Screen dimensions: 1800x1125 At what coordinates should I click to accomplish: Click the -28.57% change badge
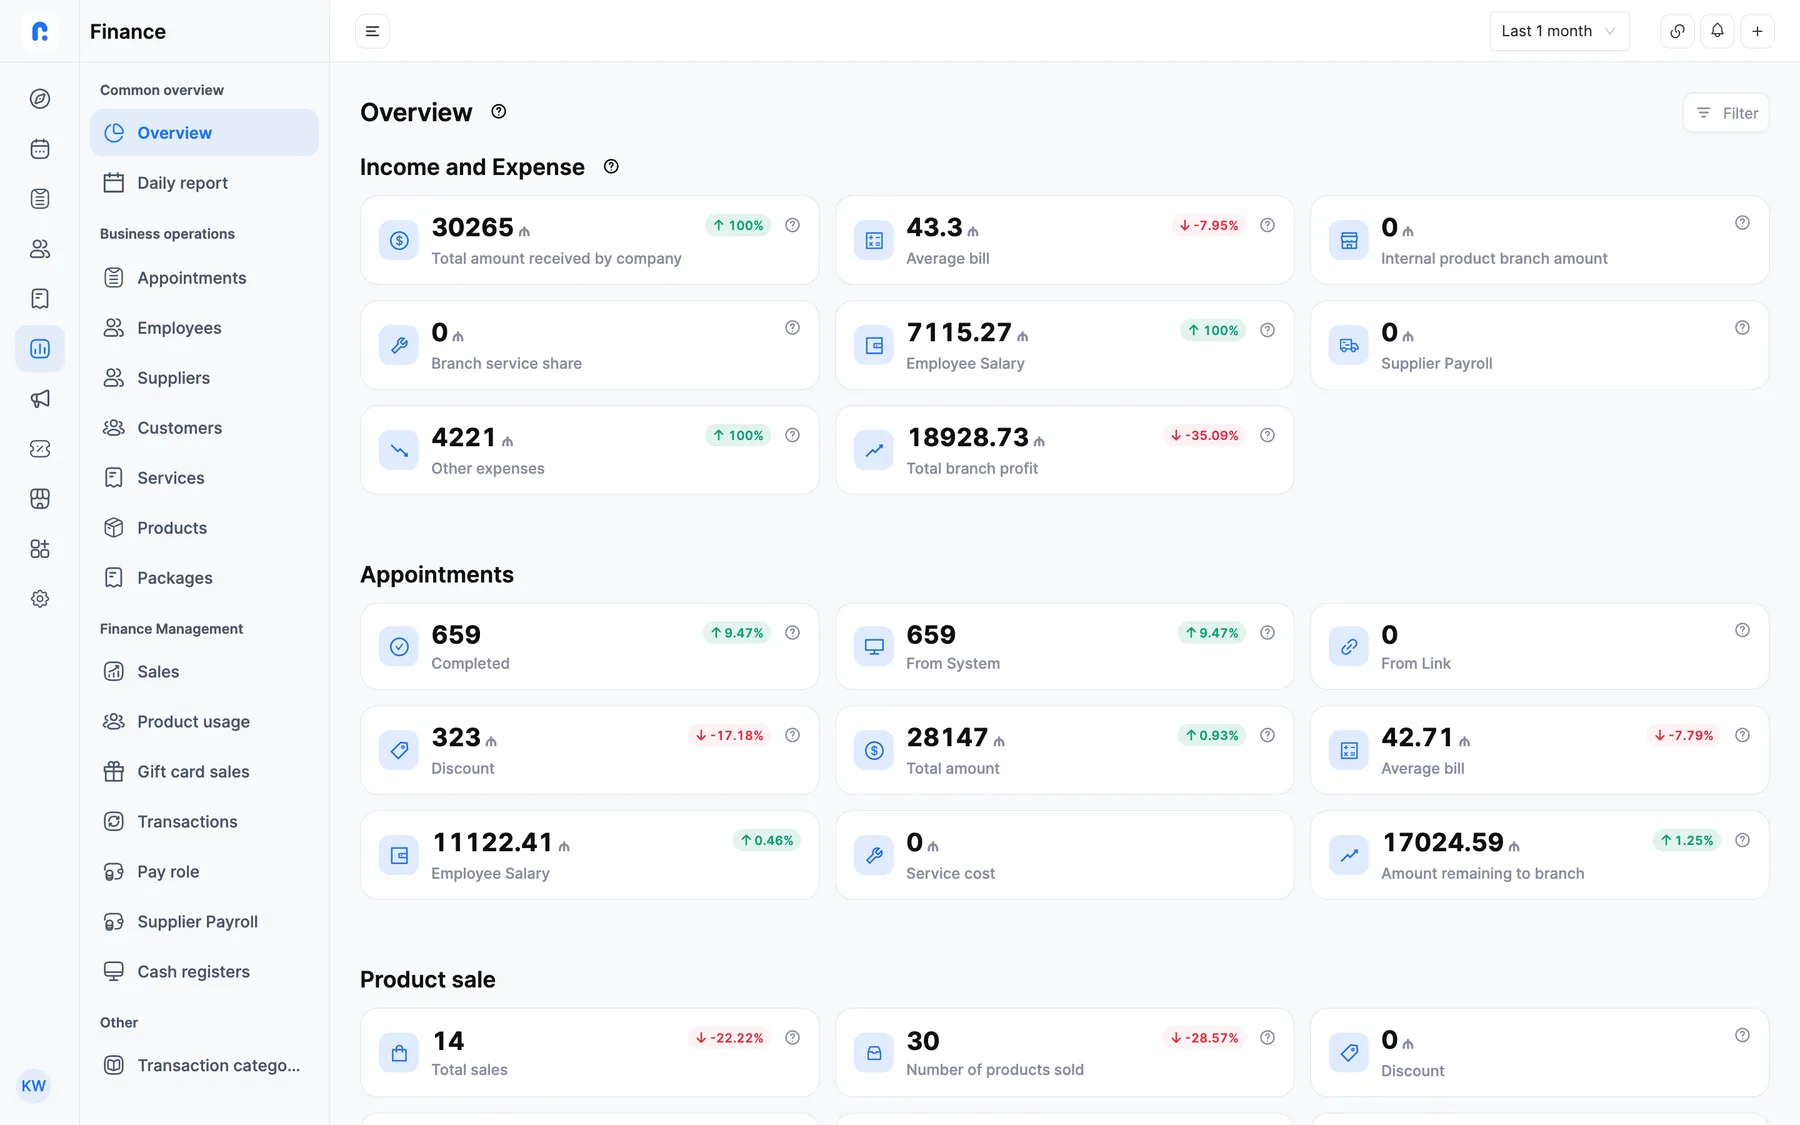pos(1205,1038)
